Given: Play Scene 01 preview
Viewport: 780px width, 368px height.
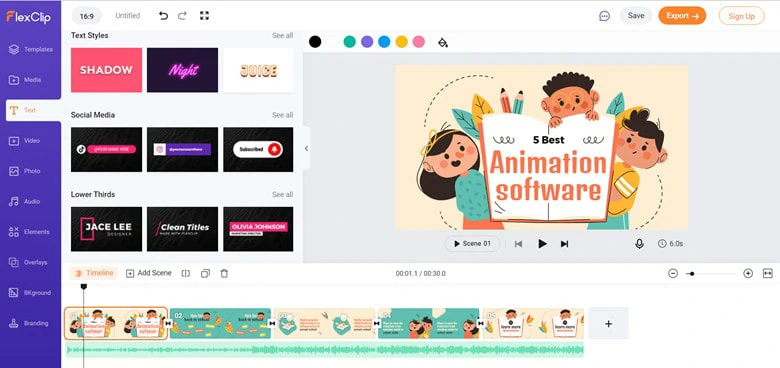Looking at the screenshot, I should tap(472, 244).
